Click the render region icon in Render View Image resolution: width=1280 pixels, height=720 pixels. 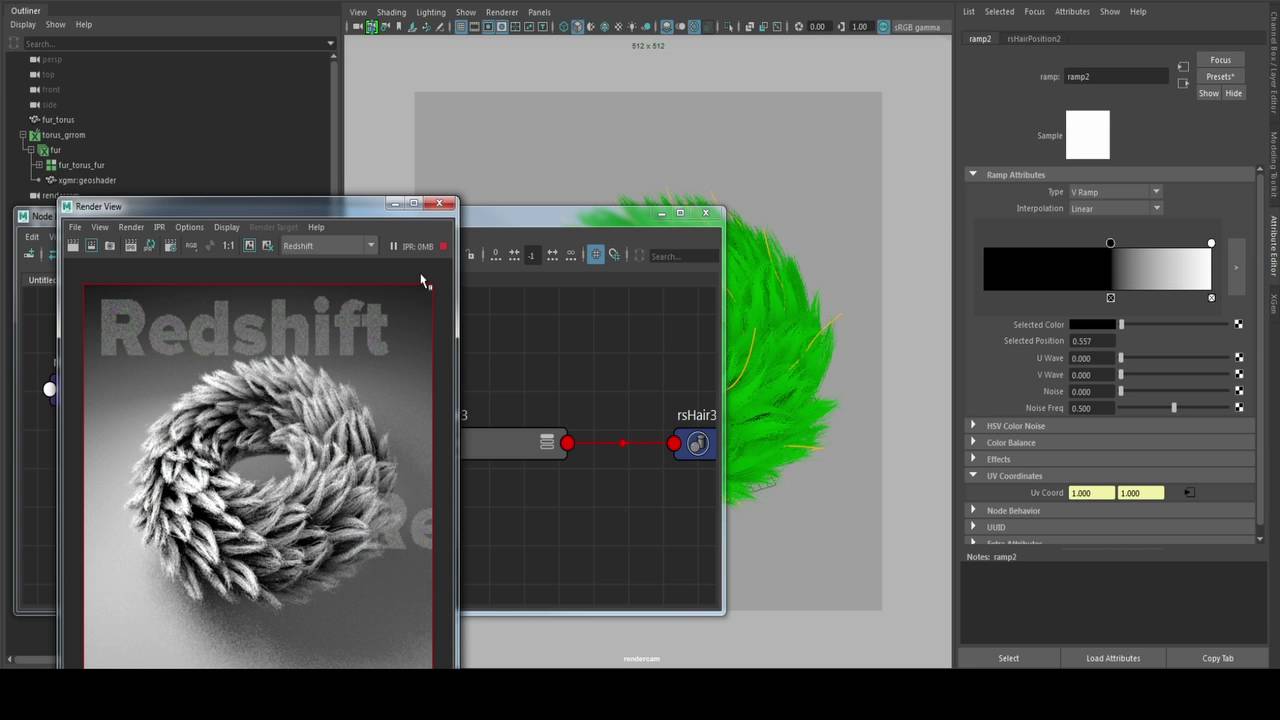pos(91,246)
